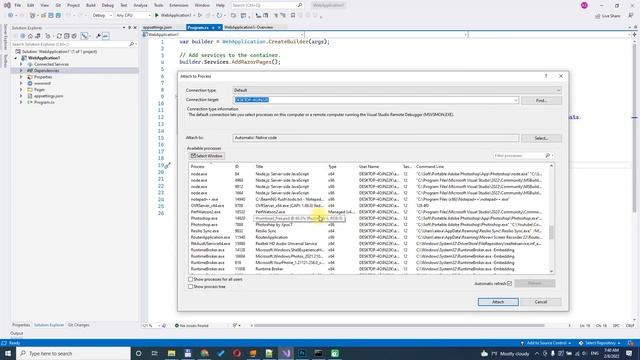
Task: Click the notification center icon in system tray
Action: 629,353
